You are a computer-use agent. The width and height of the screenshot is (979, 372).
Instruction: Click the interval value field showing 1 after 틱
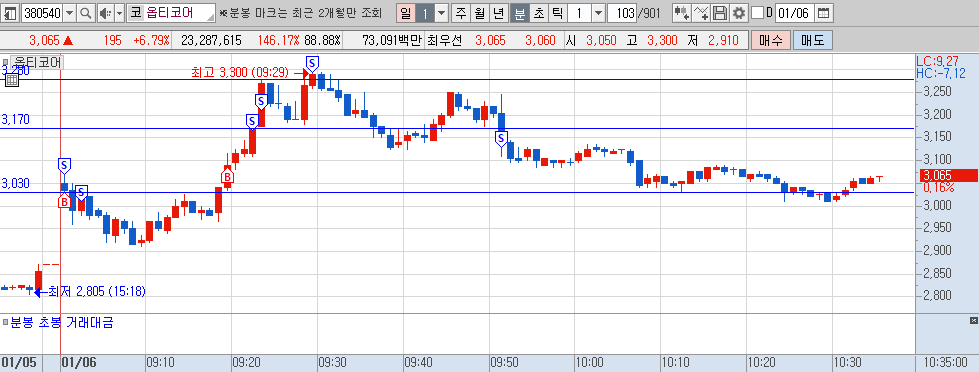point(579,12)
